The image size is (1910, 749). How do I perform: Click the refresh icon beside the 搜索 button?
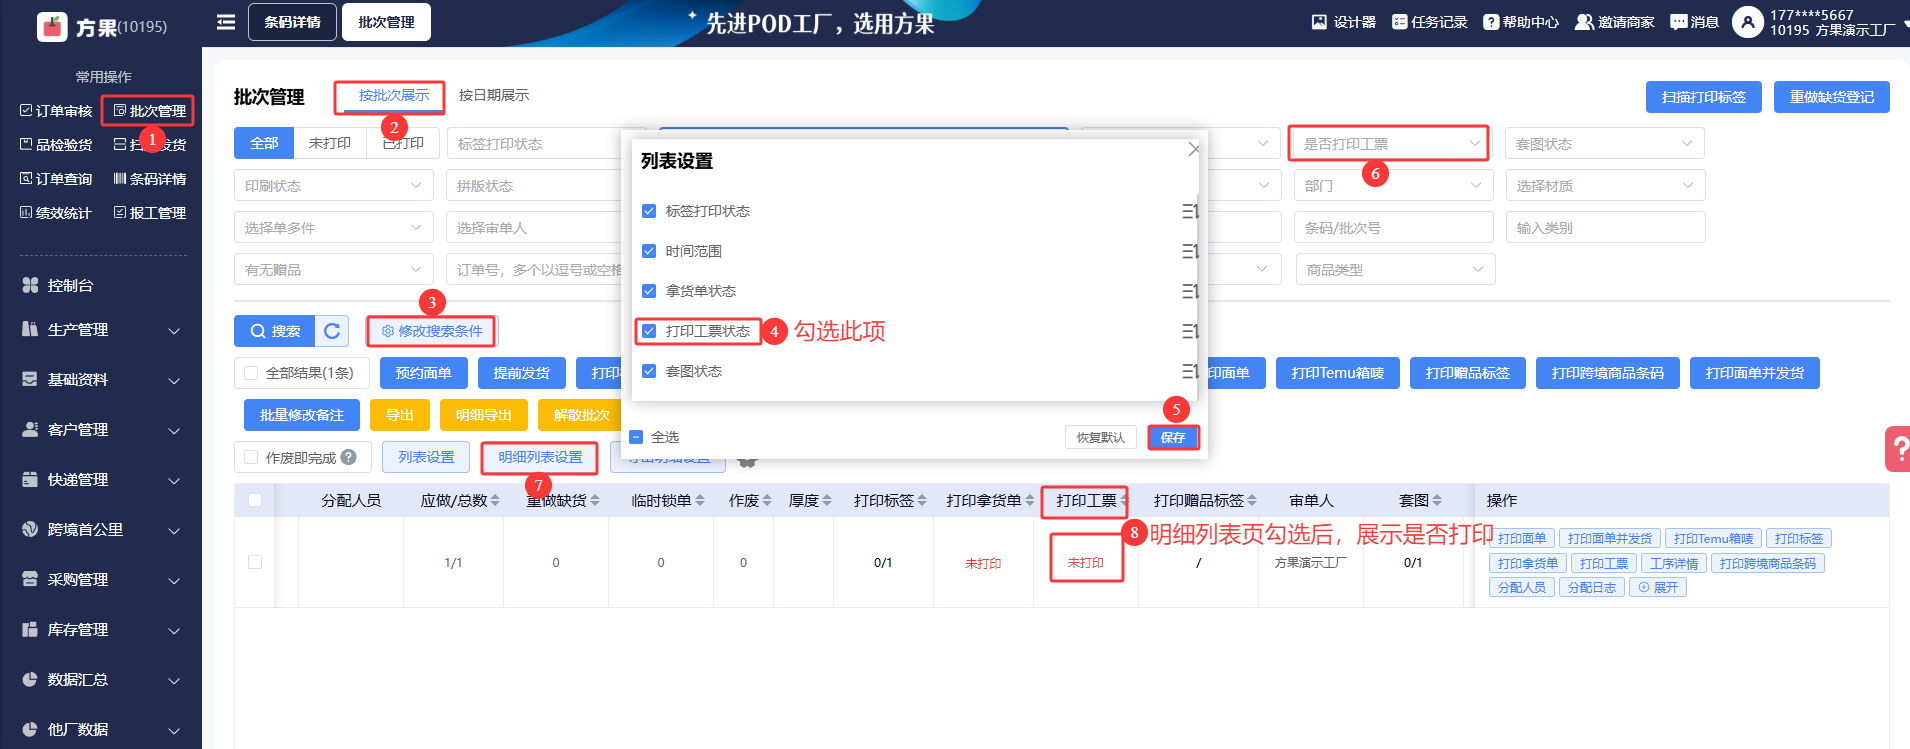tap(332, 331)
